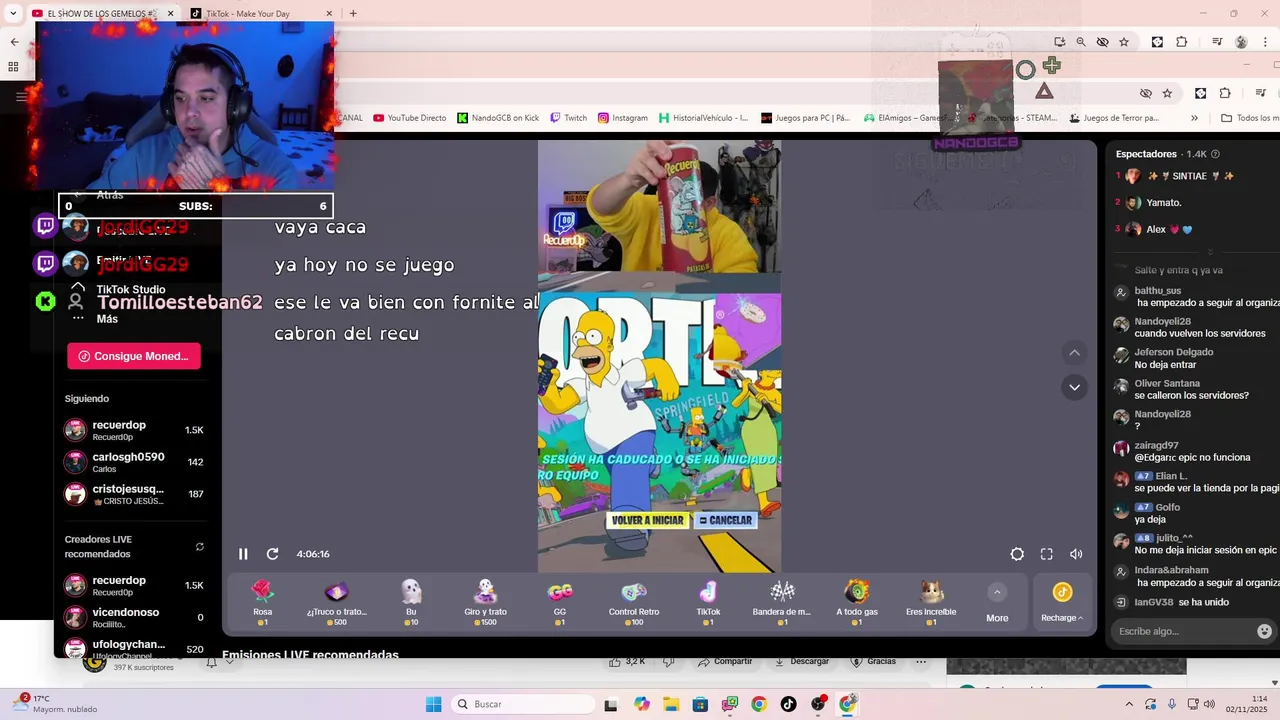Send the ¿Truco o trato gift

pos(337,602)
